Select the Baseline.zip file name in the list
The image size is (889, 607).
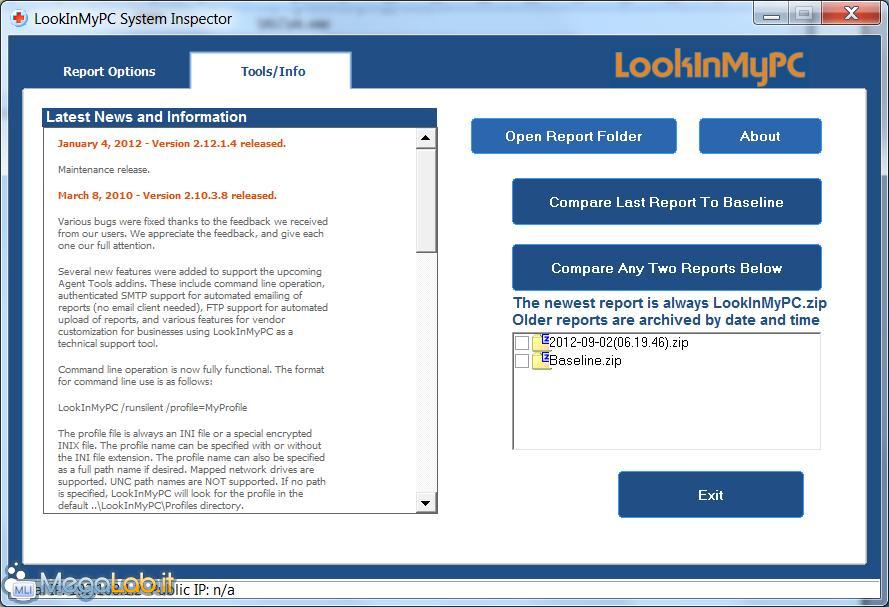(585, 361)
